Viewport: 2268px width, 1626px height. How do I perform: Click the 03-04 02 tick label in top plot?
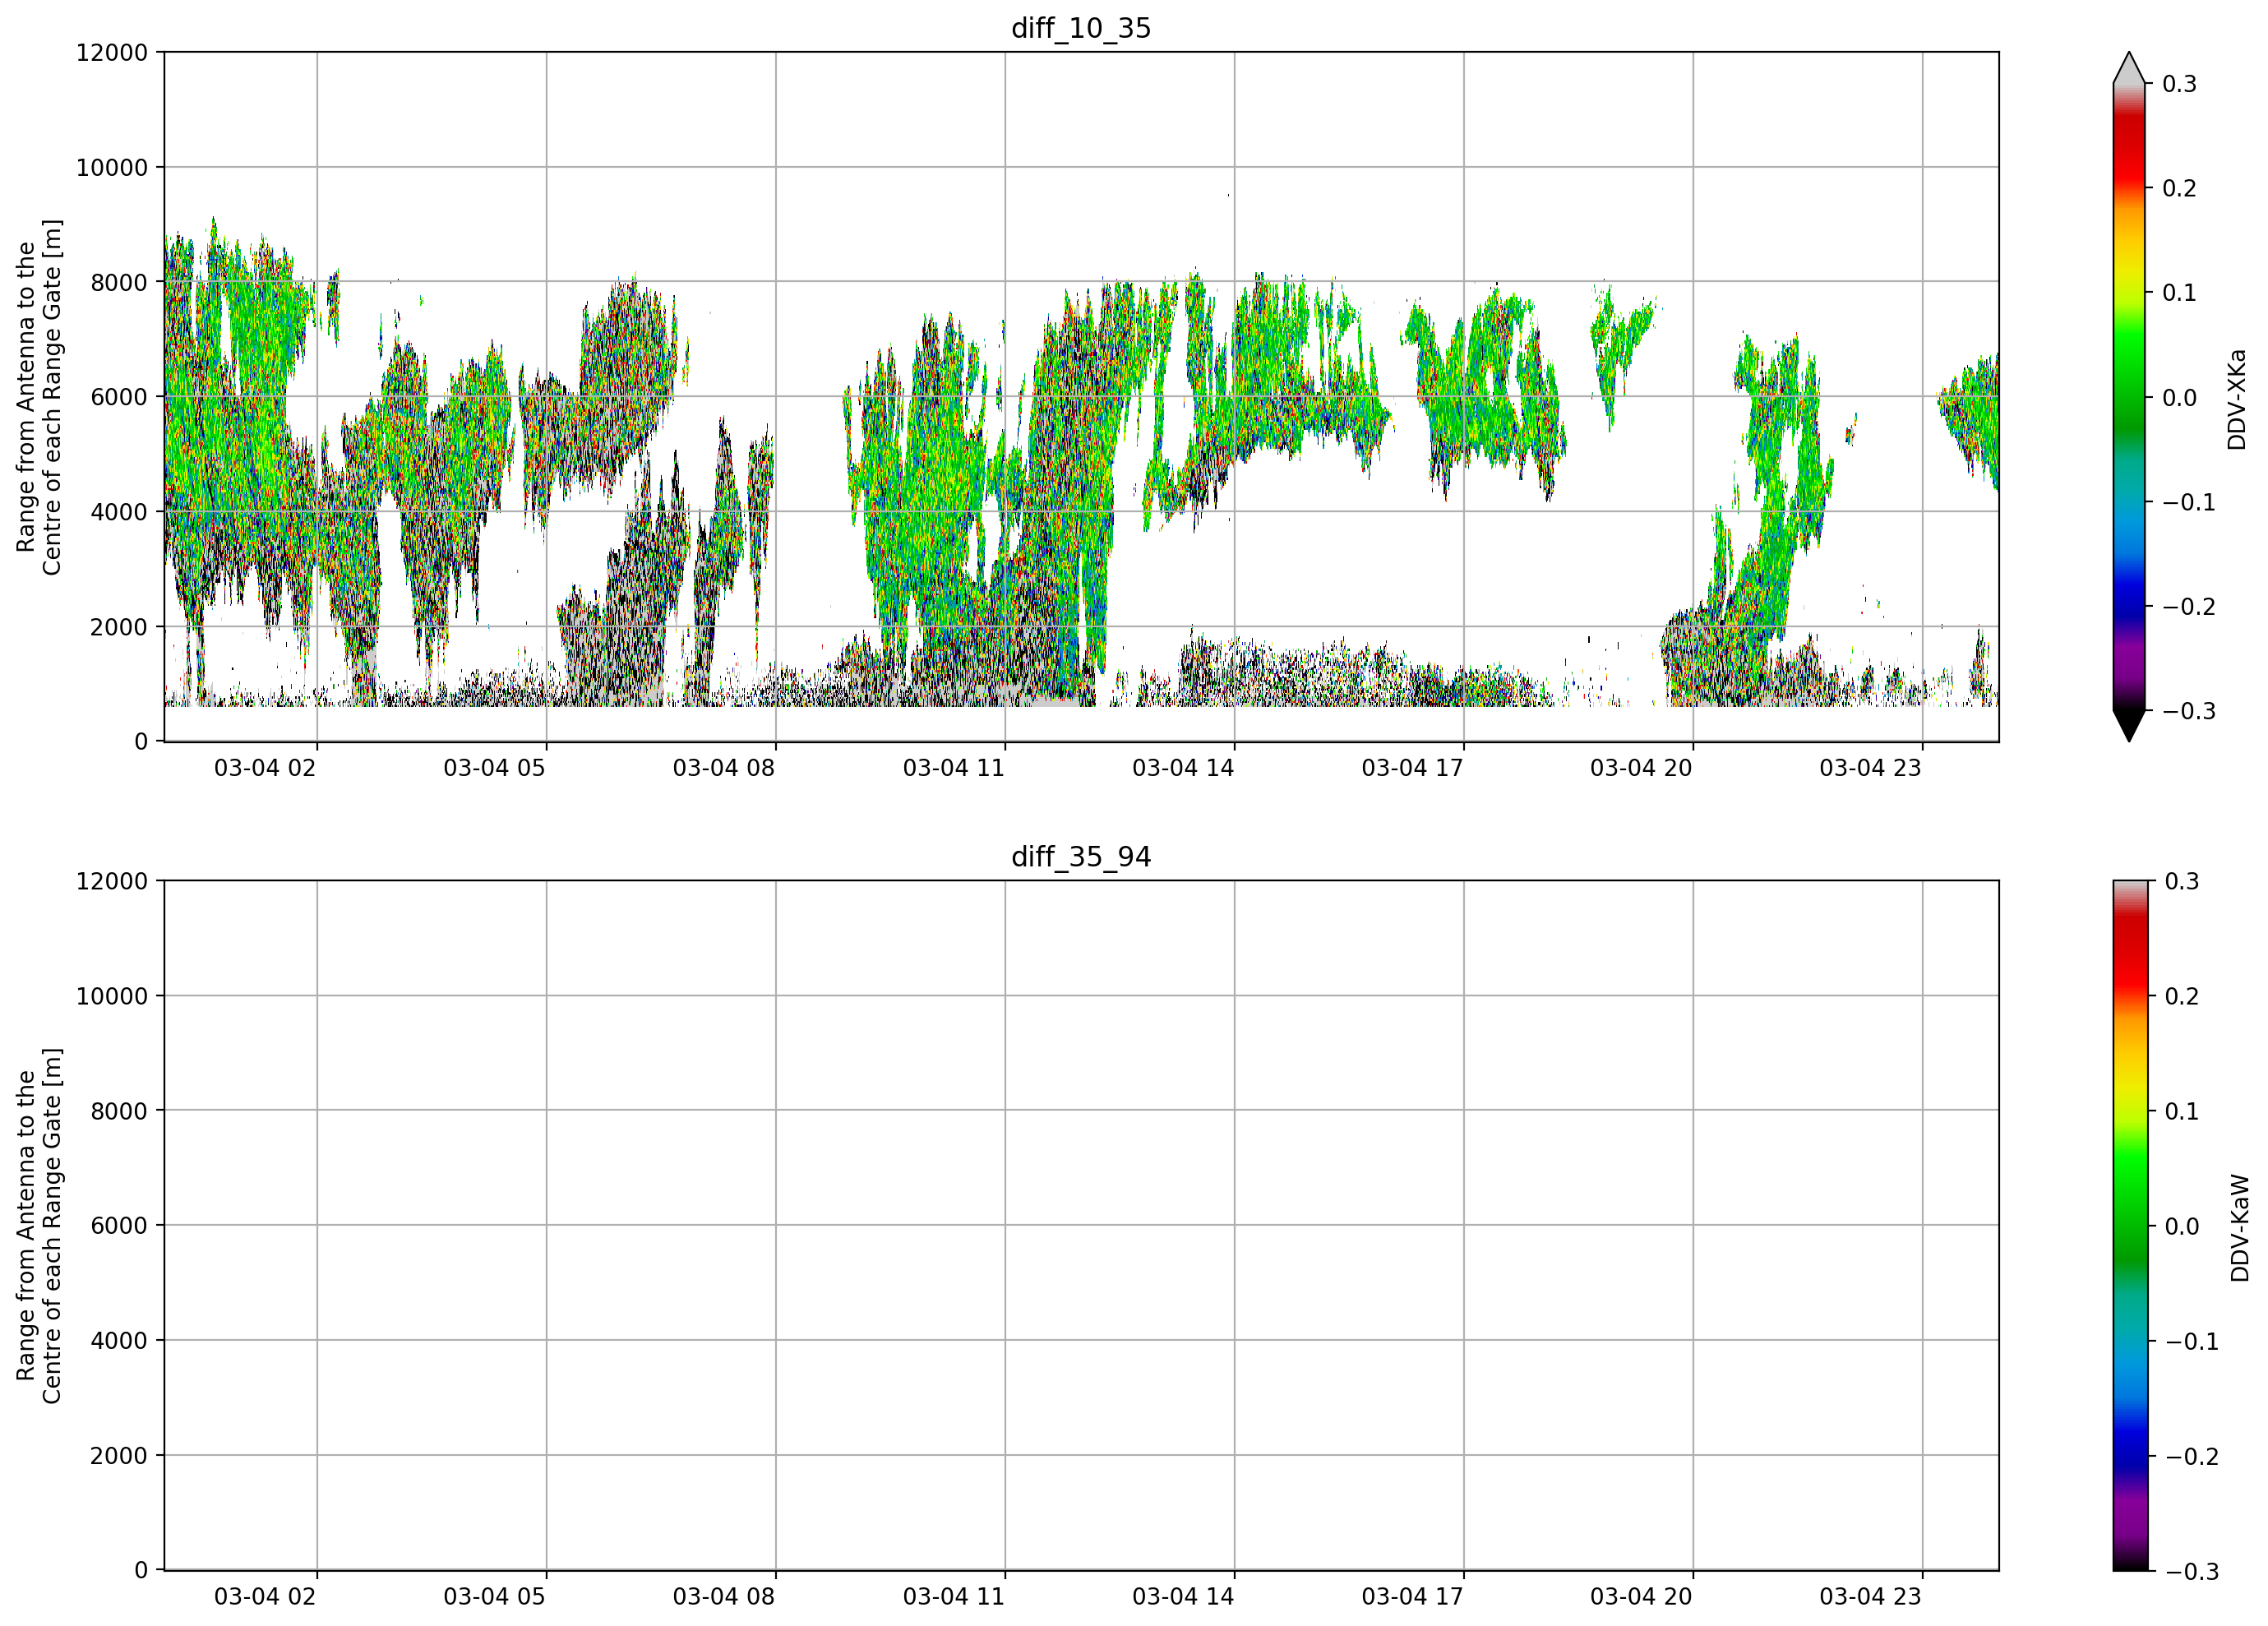pos(265,768)
